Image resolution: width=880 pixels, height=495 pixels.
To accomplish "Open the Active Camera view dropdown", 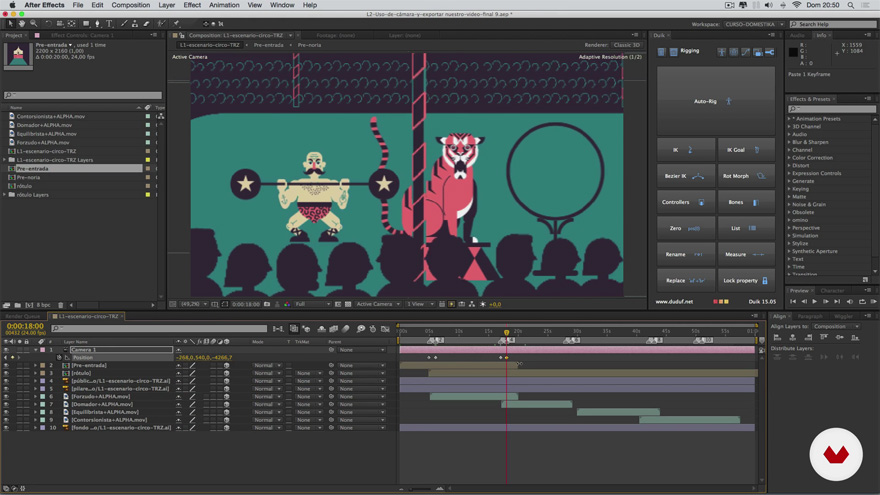I will pyautogui.click(x=378, y=304).
